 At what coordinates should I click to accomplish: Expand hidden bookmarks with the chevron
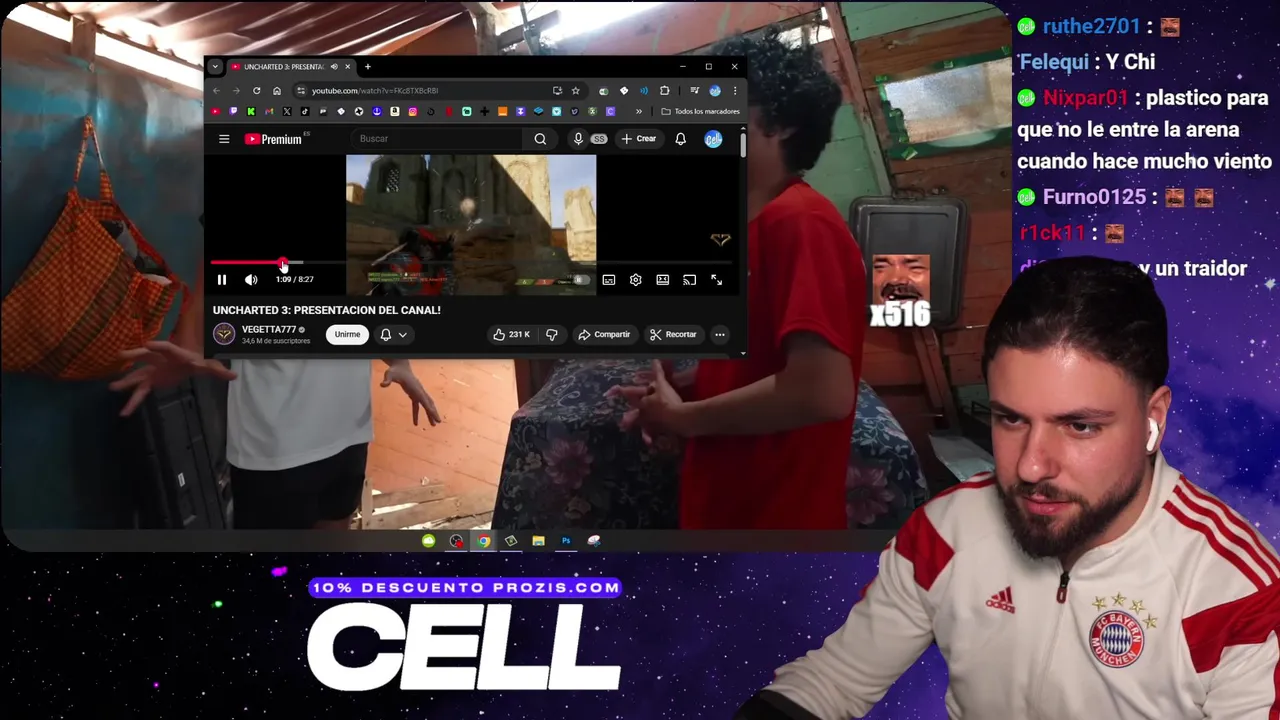point(639,111)
